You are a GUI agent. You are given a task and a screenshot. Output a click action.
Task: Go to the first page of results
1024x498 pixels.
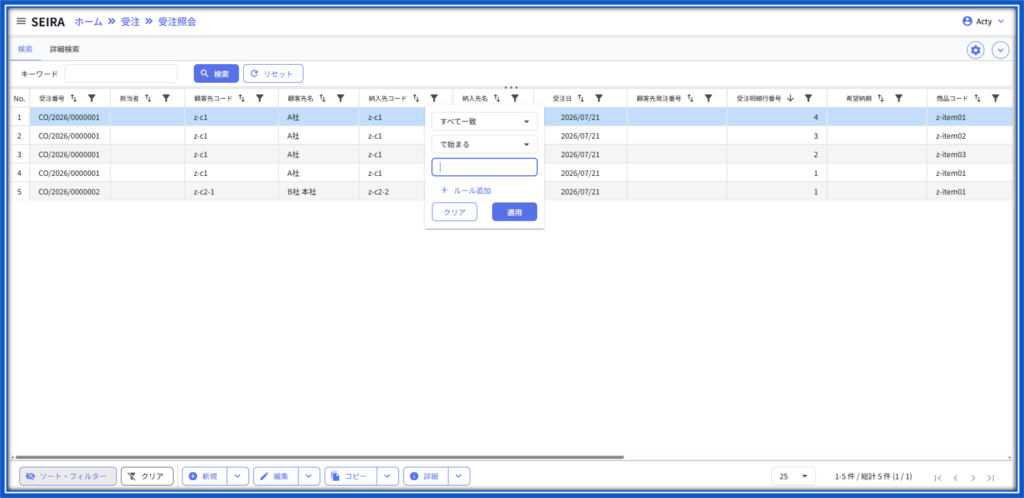938,477
